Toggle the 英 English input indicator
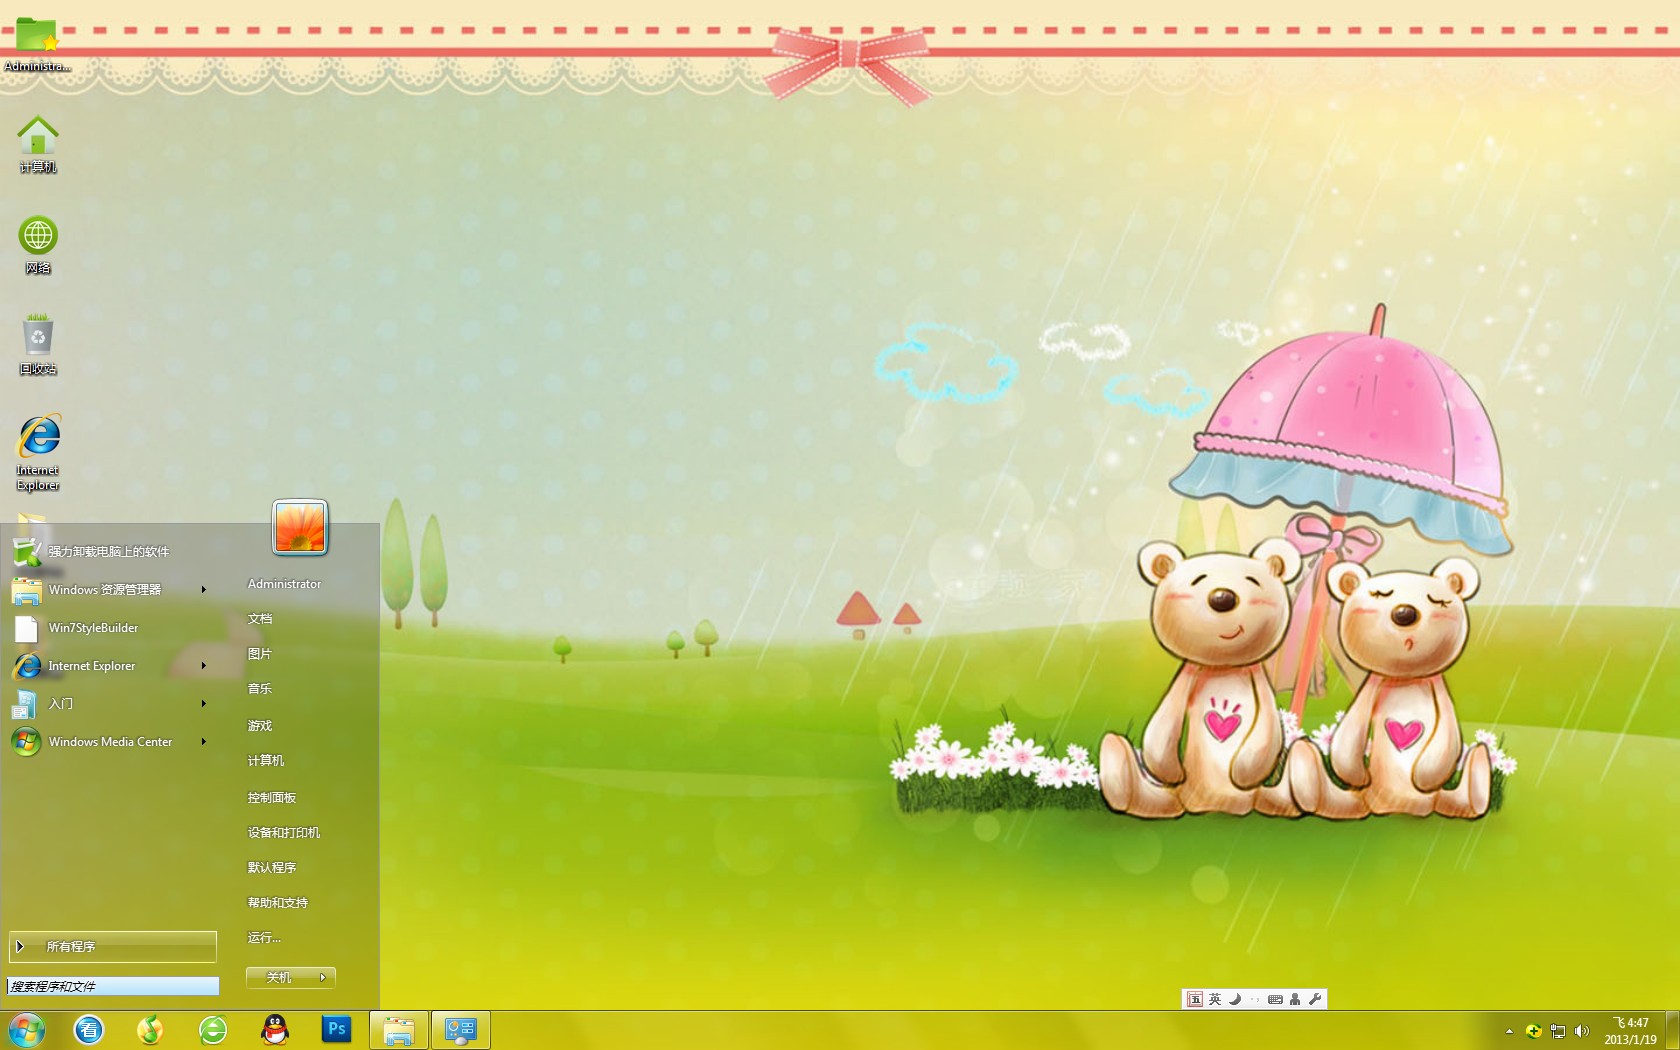This screenshot has width=1680, height=1050. (x=1215, y=999)
